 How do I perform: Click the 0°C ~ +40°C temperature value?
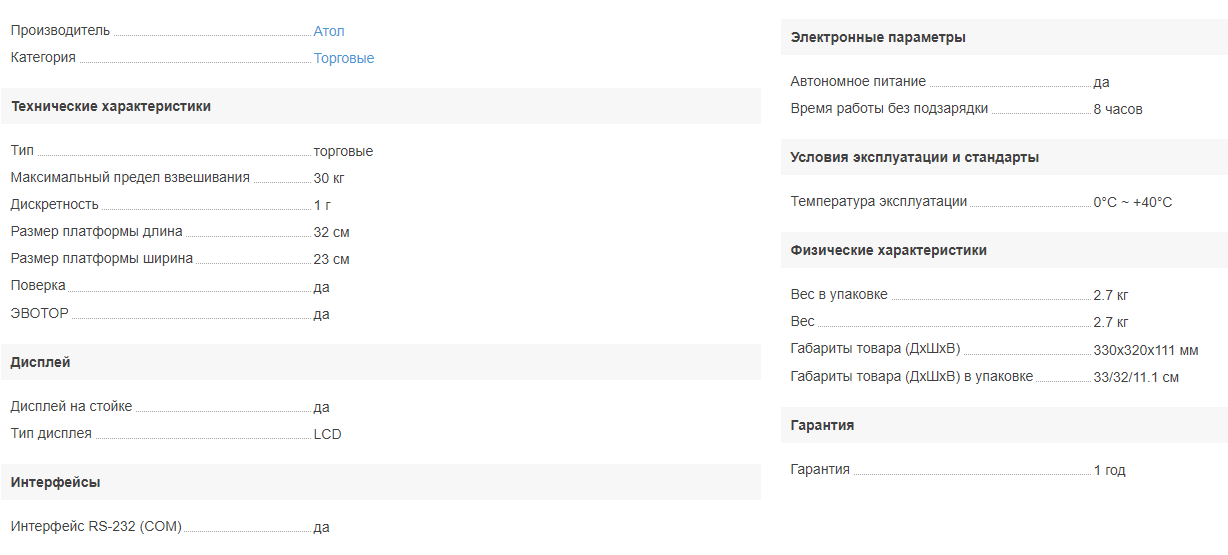(1132, 202)
